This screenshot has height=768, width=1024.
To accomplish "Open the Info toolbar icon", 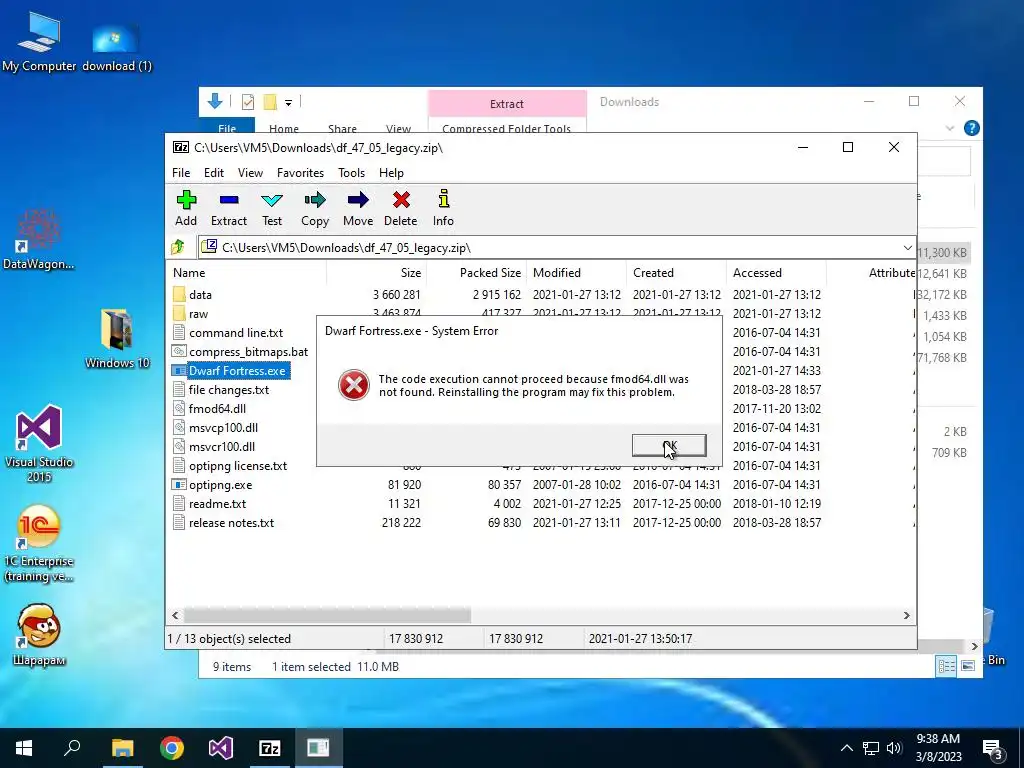I will point(443,208).
